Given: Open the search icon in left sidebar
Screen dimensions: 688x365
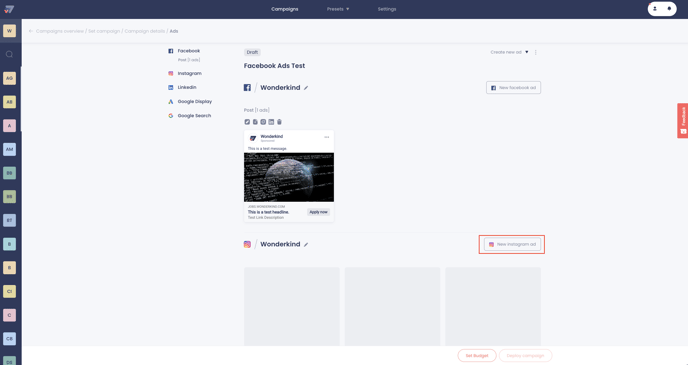Looking at the screenshot, I should click(9, 54).
